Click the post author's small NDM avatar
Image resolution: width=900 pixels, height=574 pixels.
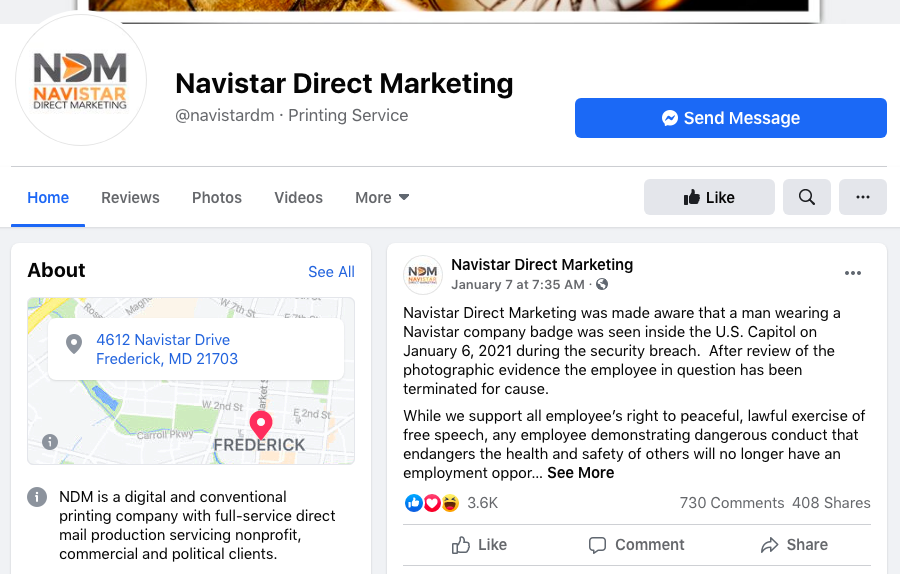(422, 275)
